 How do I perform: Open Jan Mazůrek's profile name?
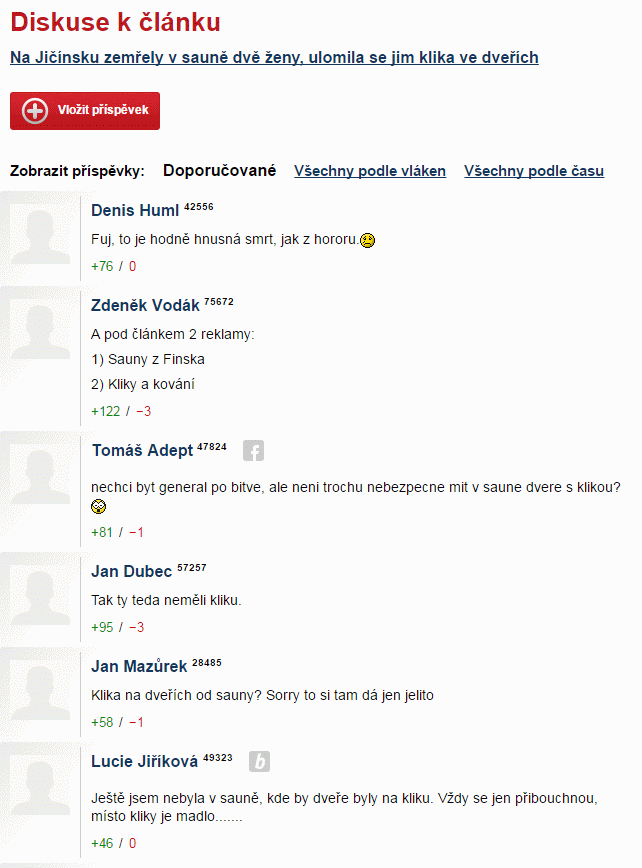tap(139, 666)
